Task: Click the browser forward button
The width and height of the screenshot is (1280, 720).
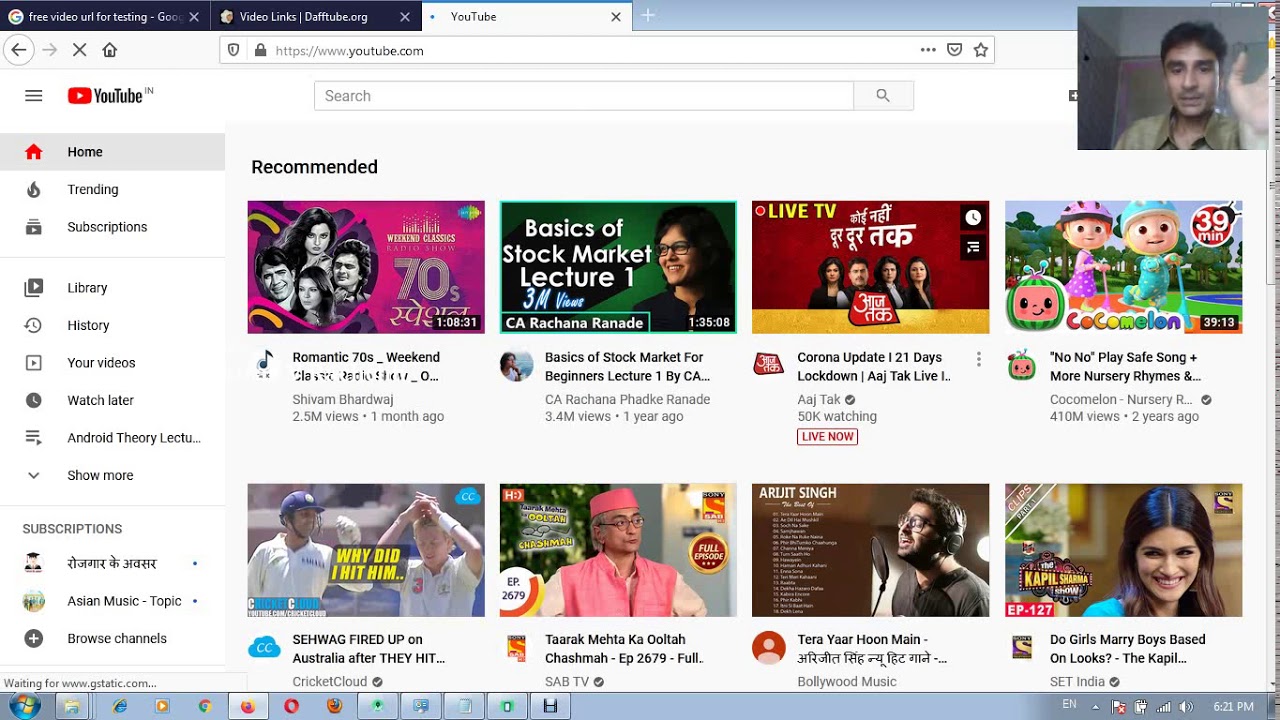Action: point(50,50)
